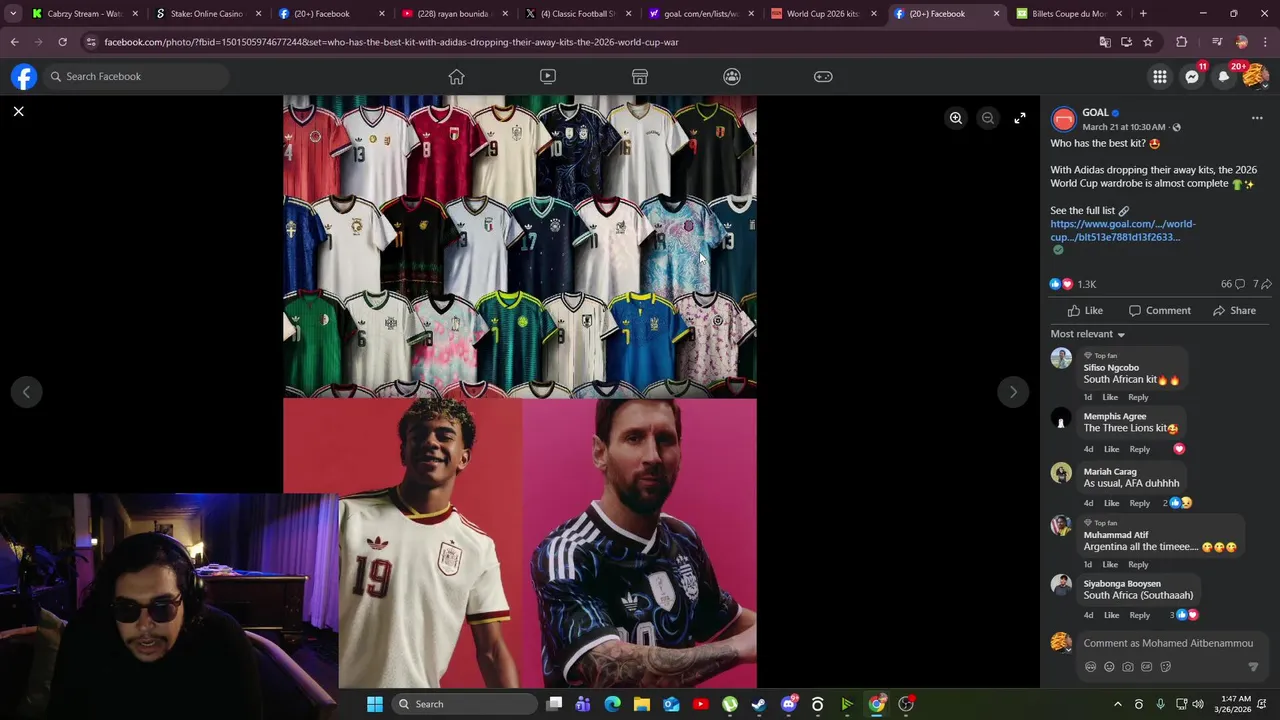Like the GOAL post
The height and width of the screenshot is (720, 1280).
pos(1085,311)
